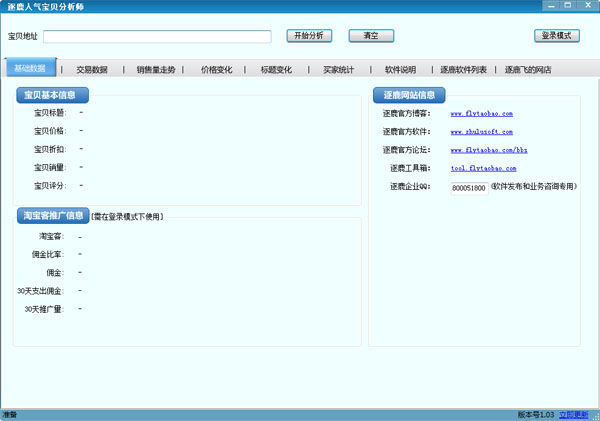Open the 软件说明 tab
Viewport: 600px width, 421px height.
click(400, 70)
